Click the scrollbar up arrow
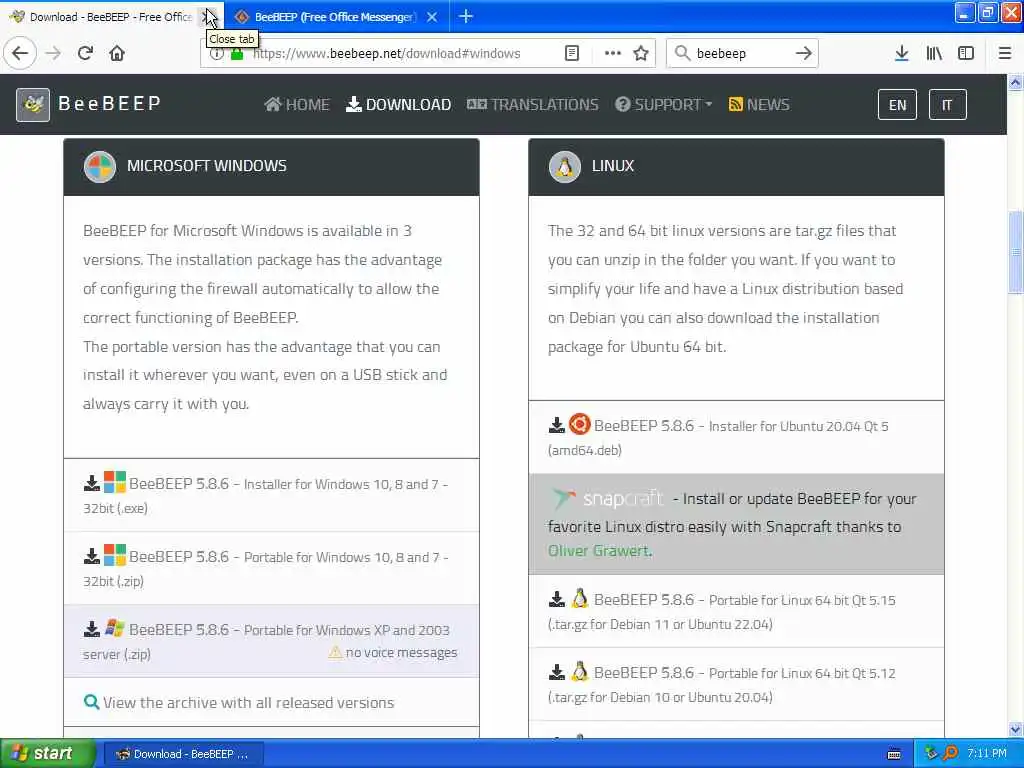This screenshot has width=1024, height=768. click(x=1015, y=82)
